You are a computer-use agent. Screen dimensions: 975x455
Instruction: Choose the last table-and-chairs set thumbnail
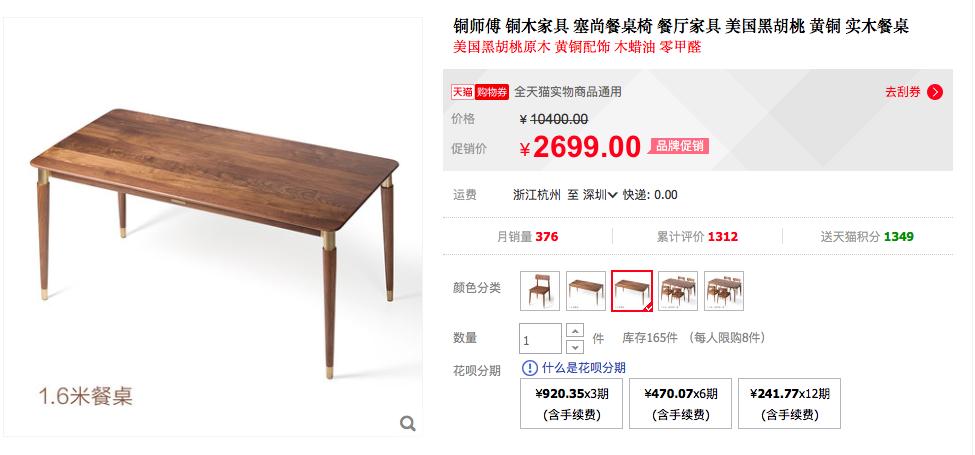tap(724, 291)
